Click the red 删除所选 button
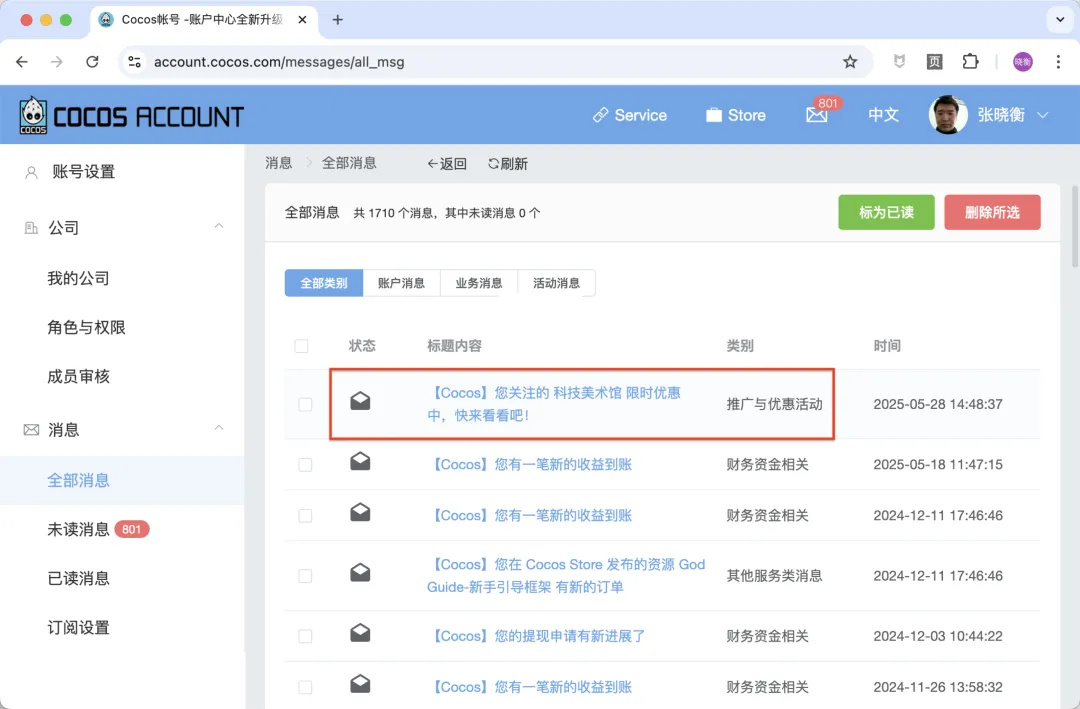This screenshot has height=709, width=1080. coord(993,212)
